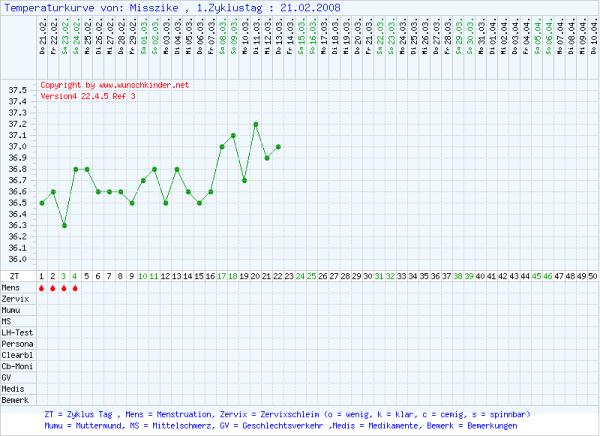Viewport: 600px width, 436px height.
Task: Click the menstruation drop icon for cycle day 1
Action: coord(42,288)
